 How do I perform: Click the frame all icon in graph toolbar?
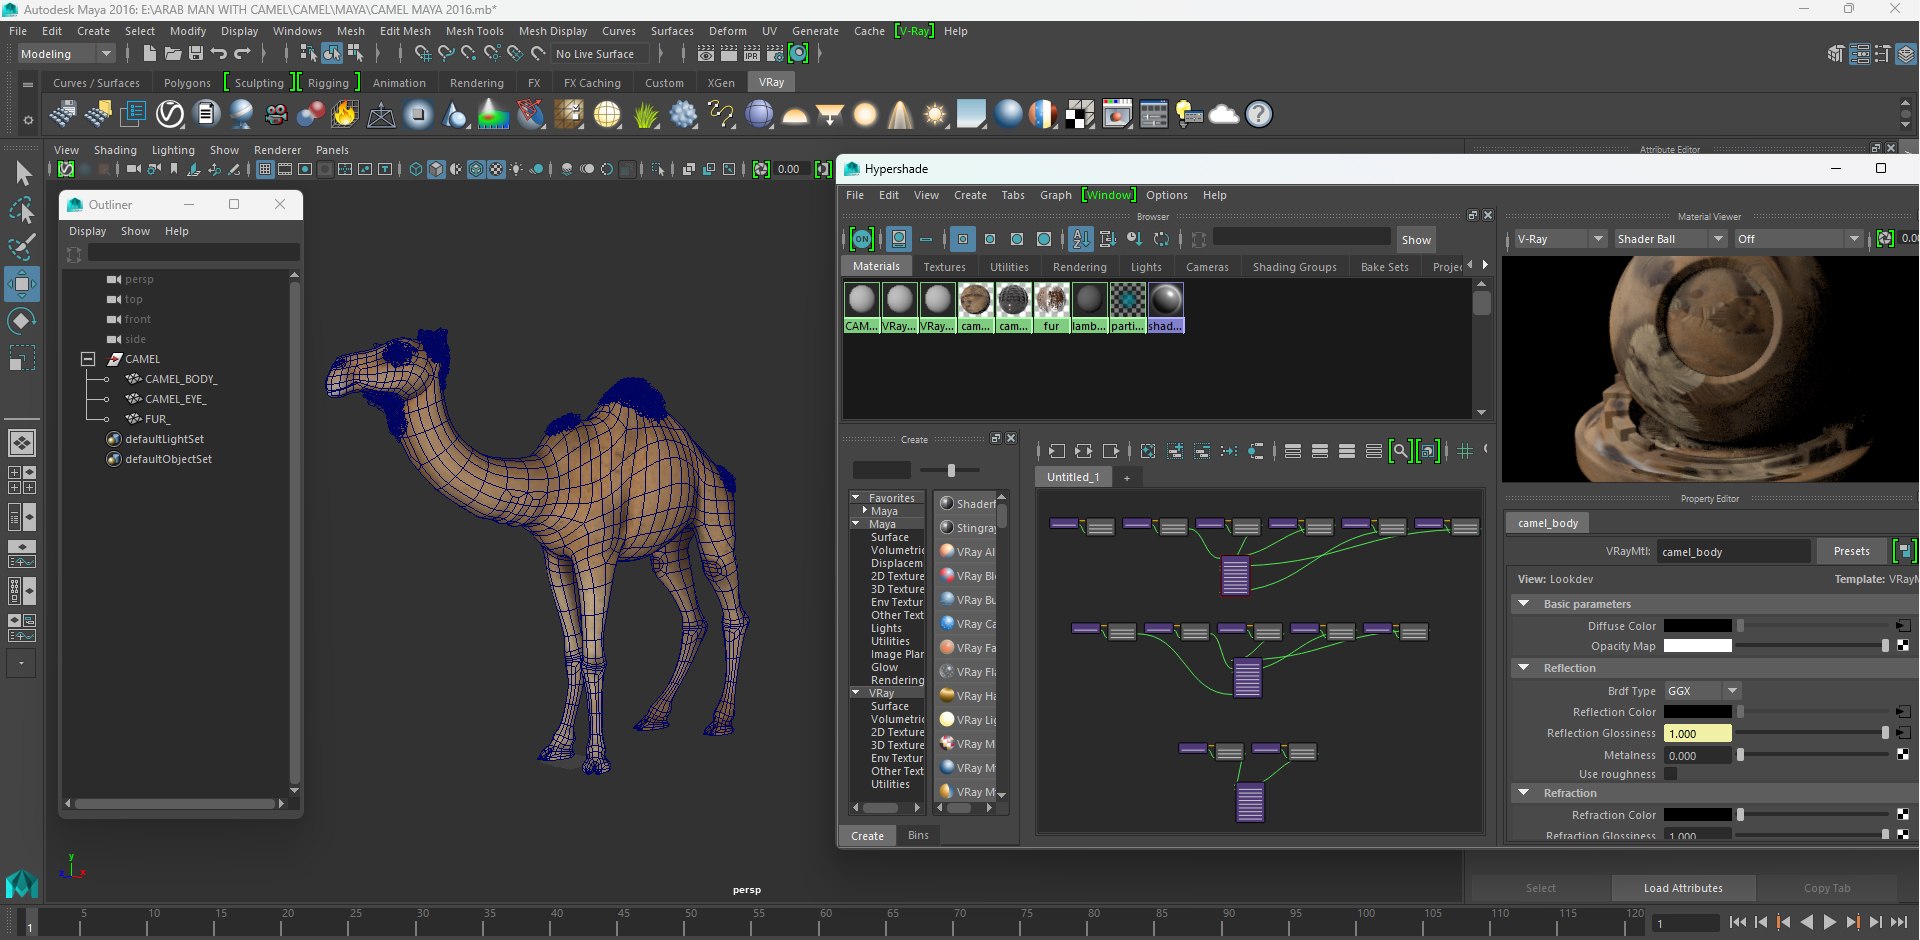point(1148,451)
